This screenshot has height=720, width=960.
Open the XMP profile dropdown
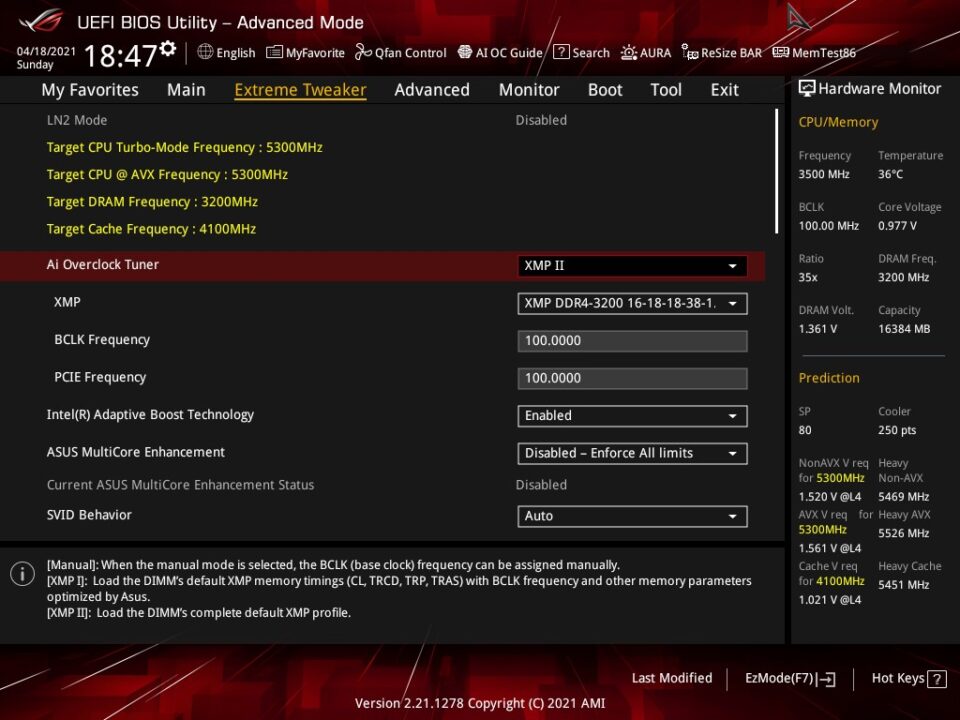click(x=632, y=303)
